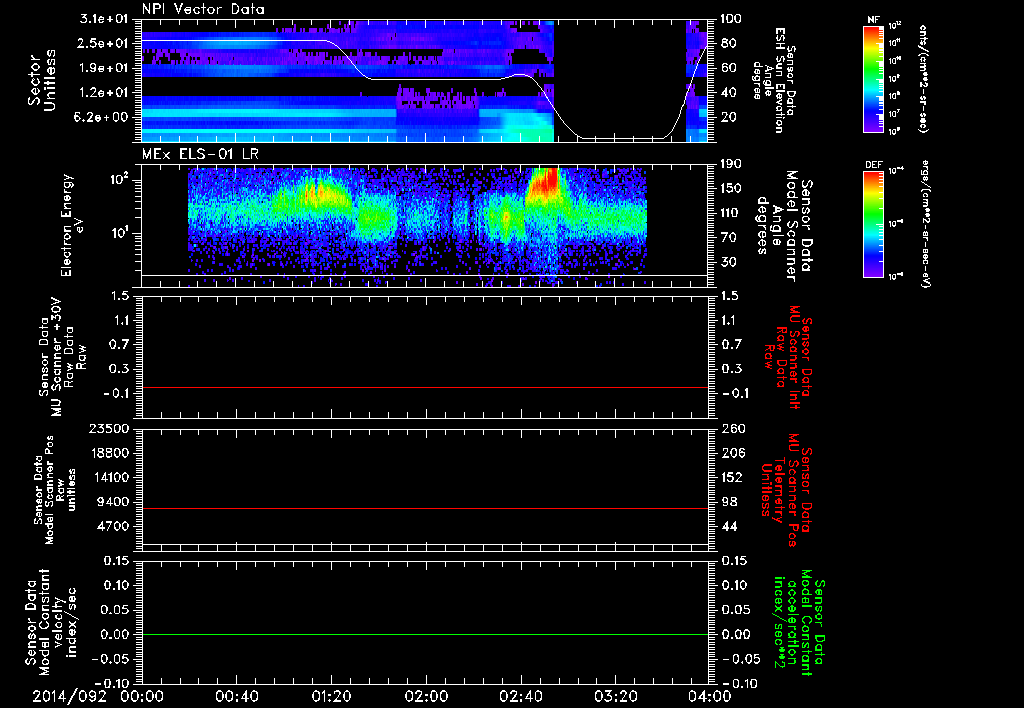Click the '18800' scanner position tick label

(x=110, y=453)
